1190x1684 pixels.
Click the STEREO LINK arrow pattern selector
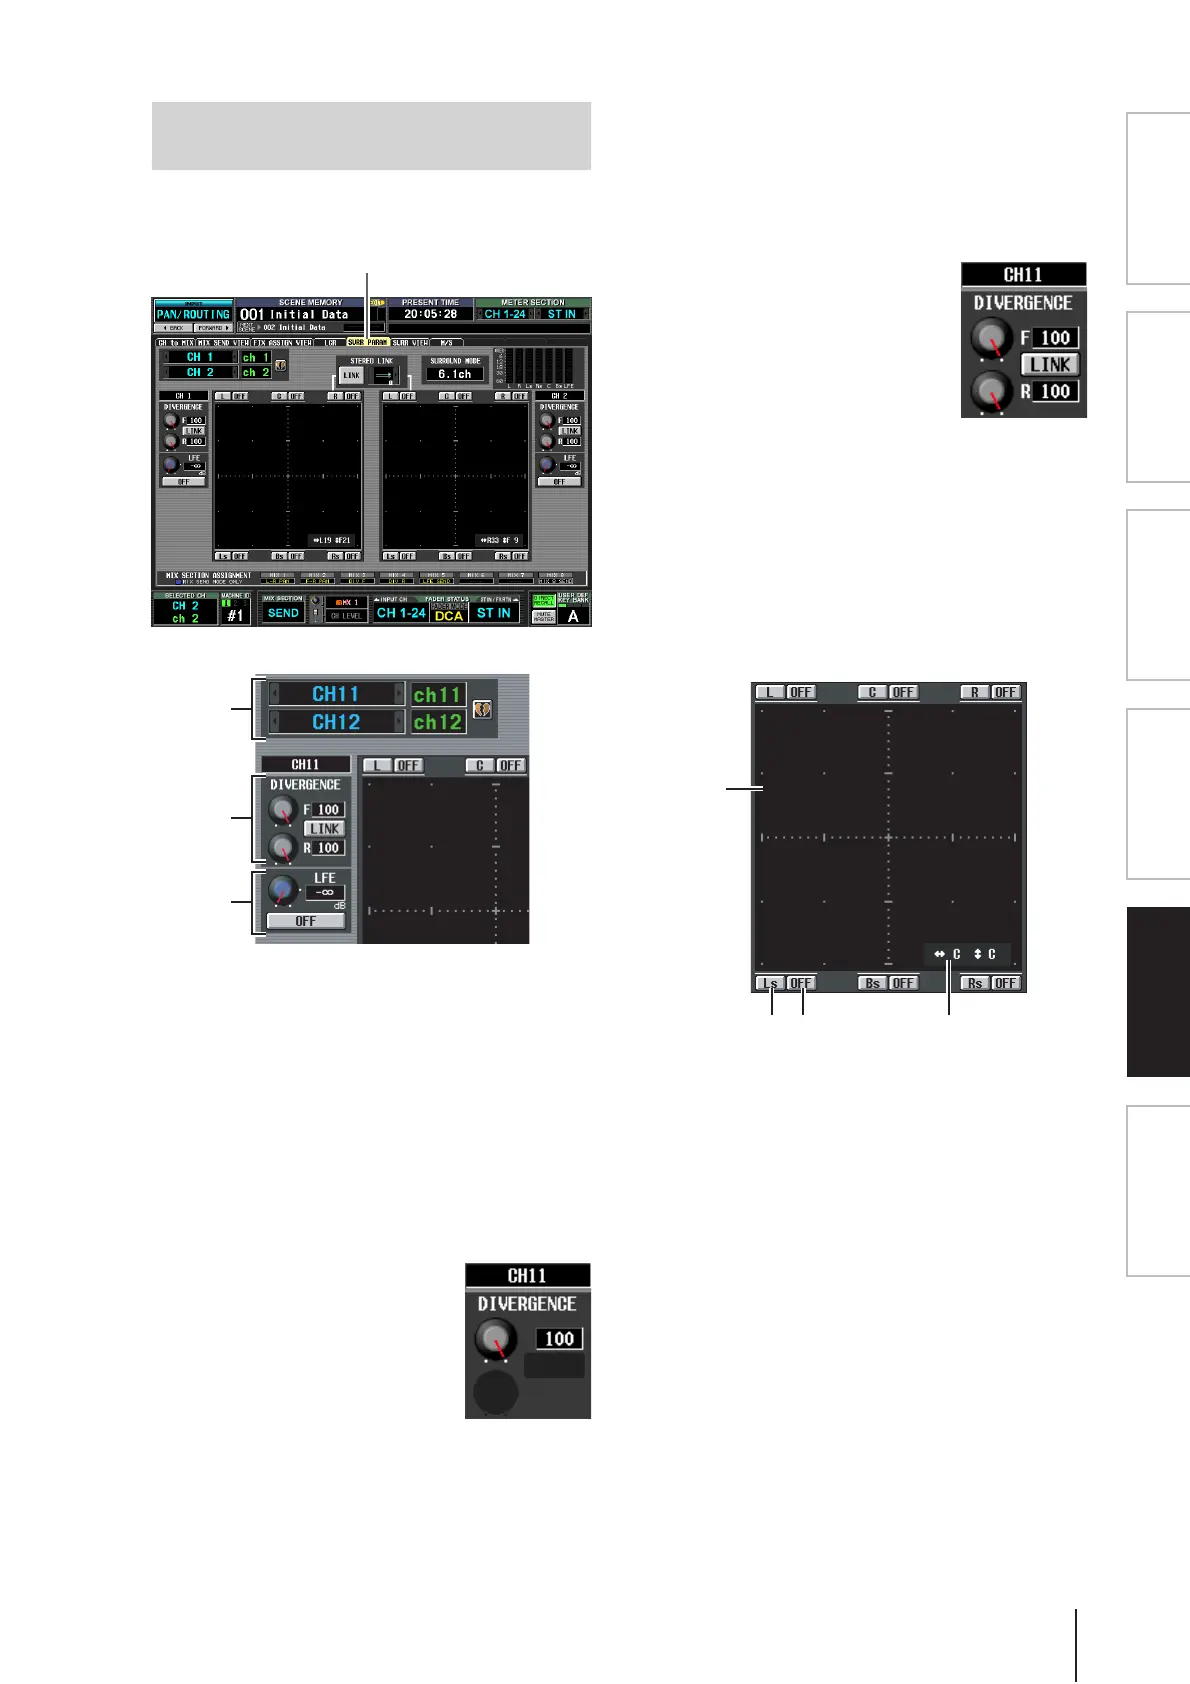pos(385,376)
